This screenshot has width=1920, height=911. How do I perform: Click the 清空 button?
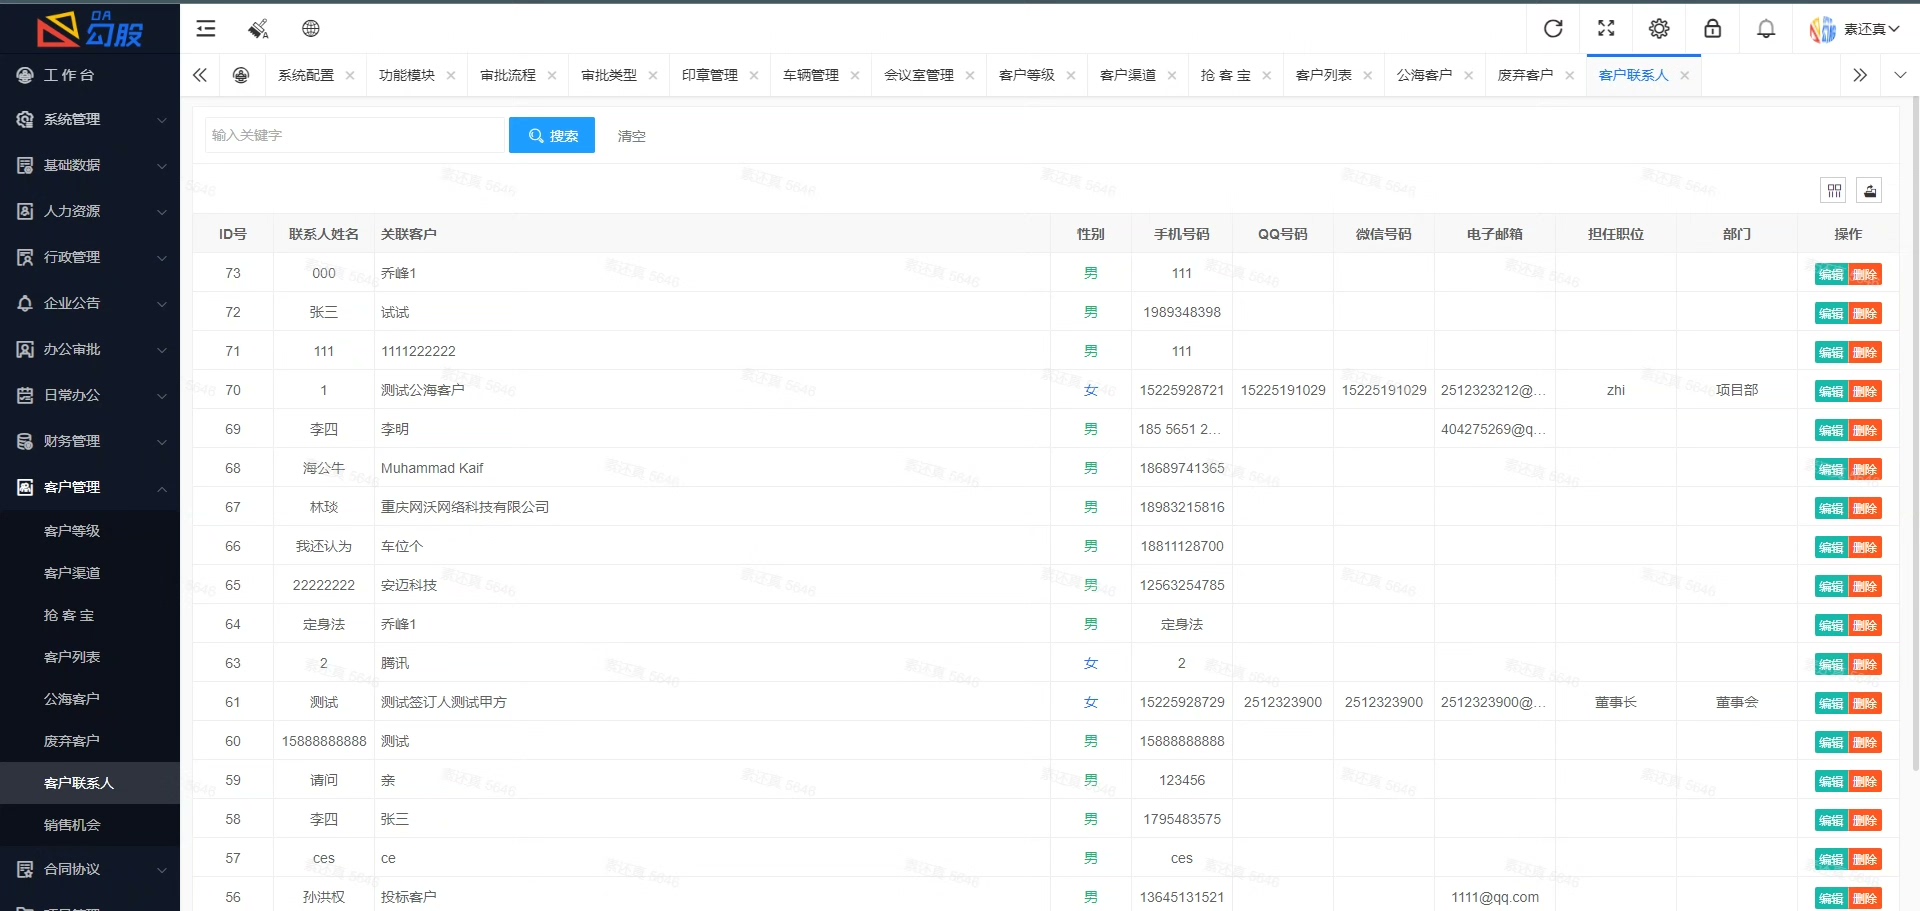point(631,136)
